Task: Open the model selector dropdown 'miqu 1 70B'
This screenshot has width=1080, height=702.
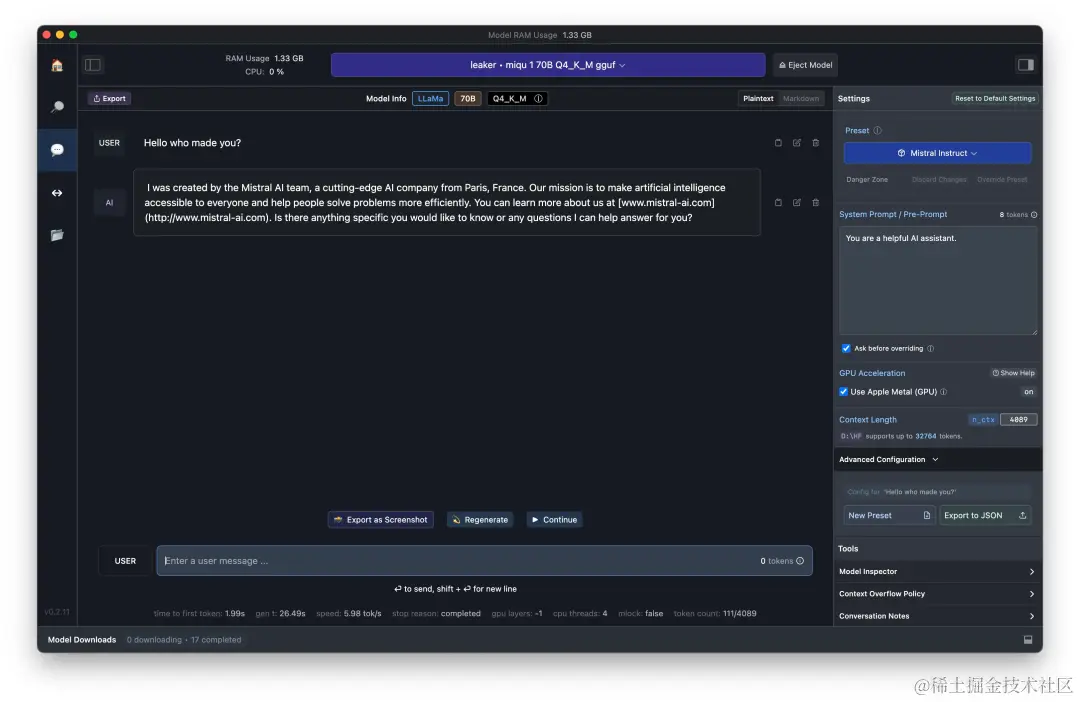Action: point(548,65)
